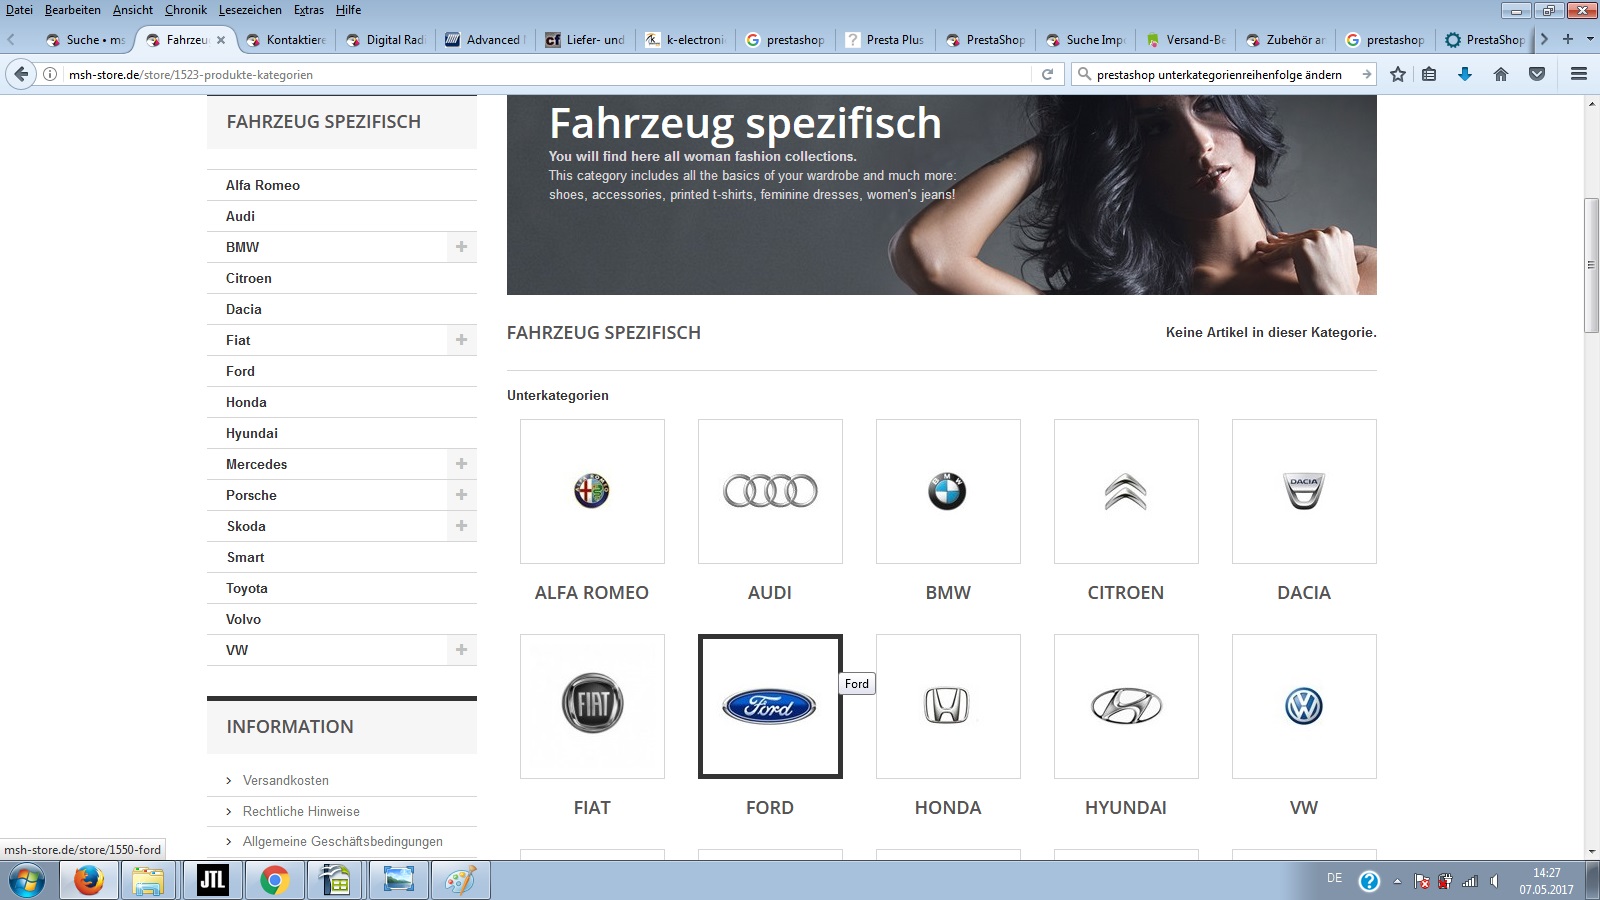Open the Audi rings logo thumbnail
This screenshot has height=900, width=1600.
tap(770, 491)
